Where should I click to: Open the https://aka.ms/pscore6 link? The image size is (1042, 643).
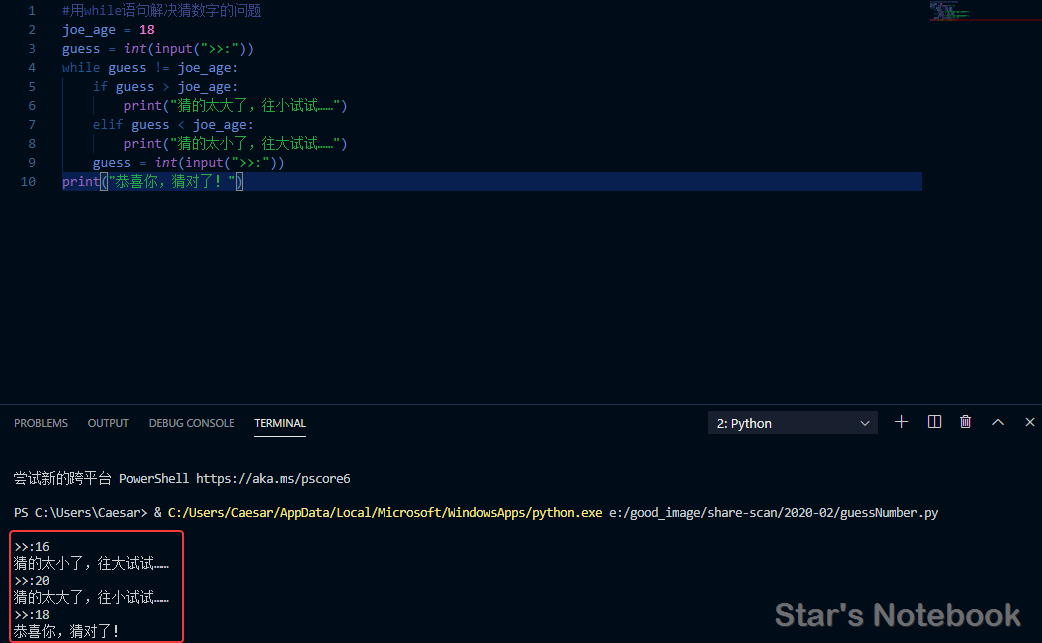point(273,479)
